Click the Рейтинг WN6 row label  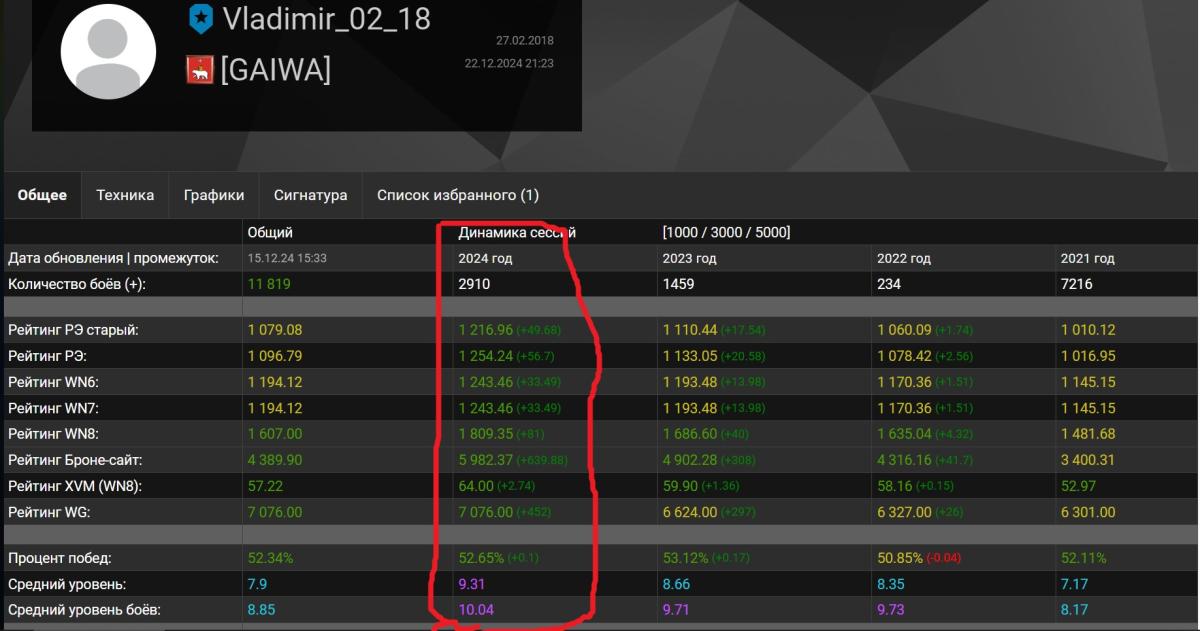click(x=53, y=382)
